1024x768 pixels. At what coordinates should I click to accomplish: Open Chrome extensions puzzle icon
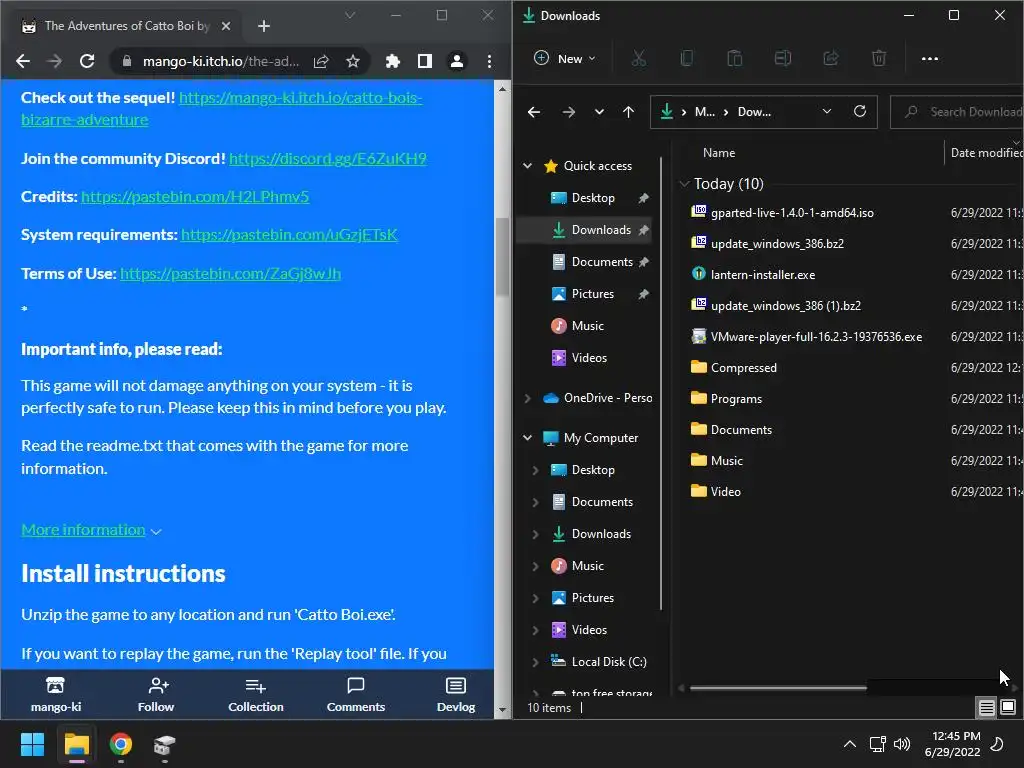click(392, 61)
